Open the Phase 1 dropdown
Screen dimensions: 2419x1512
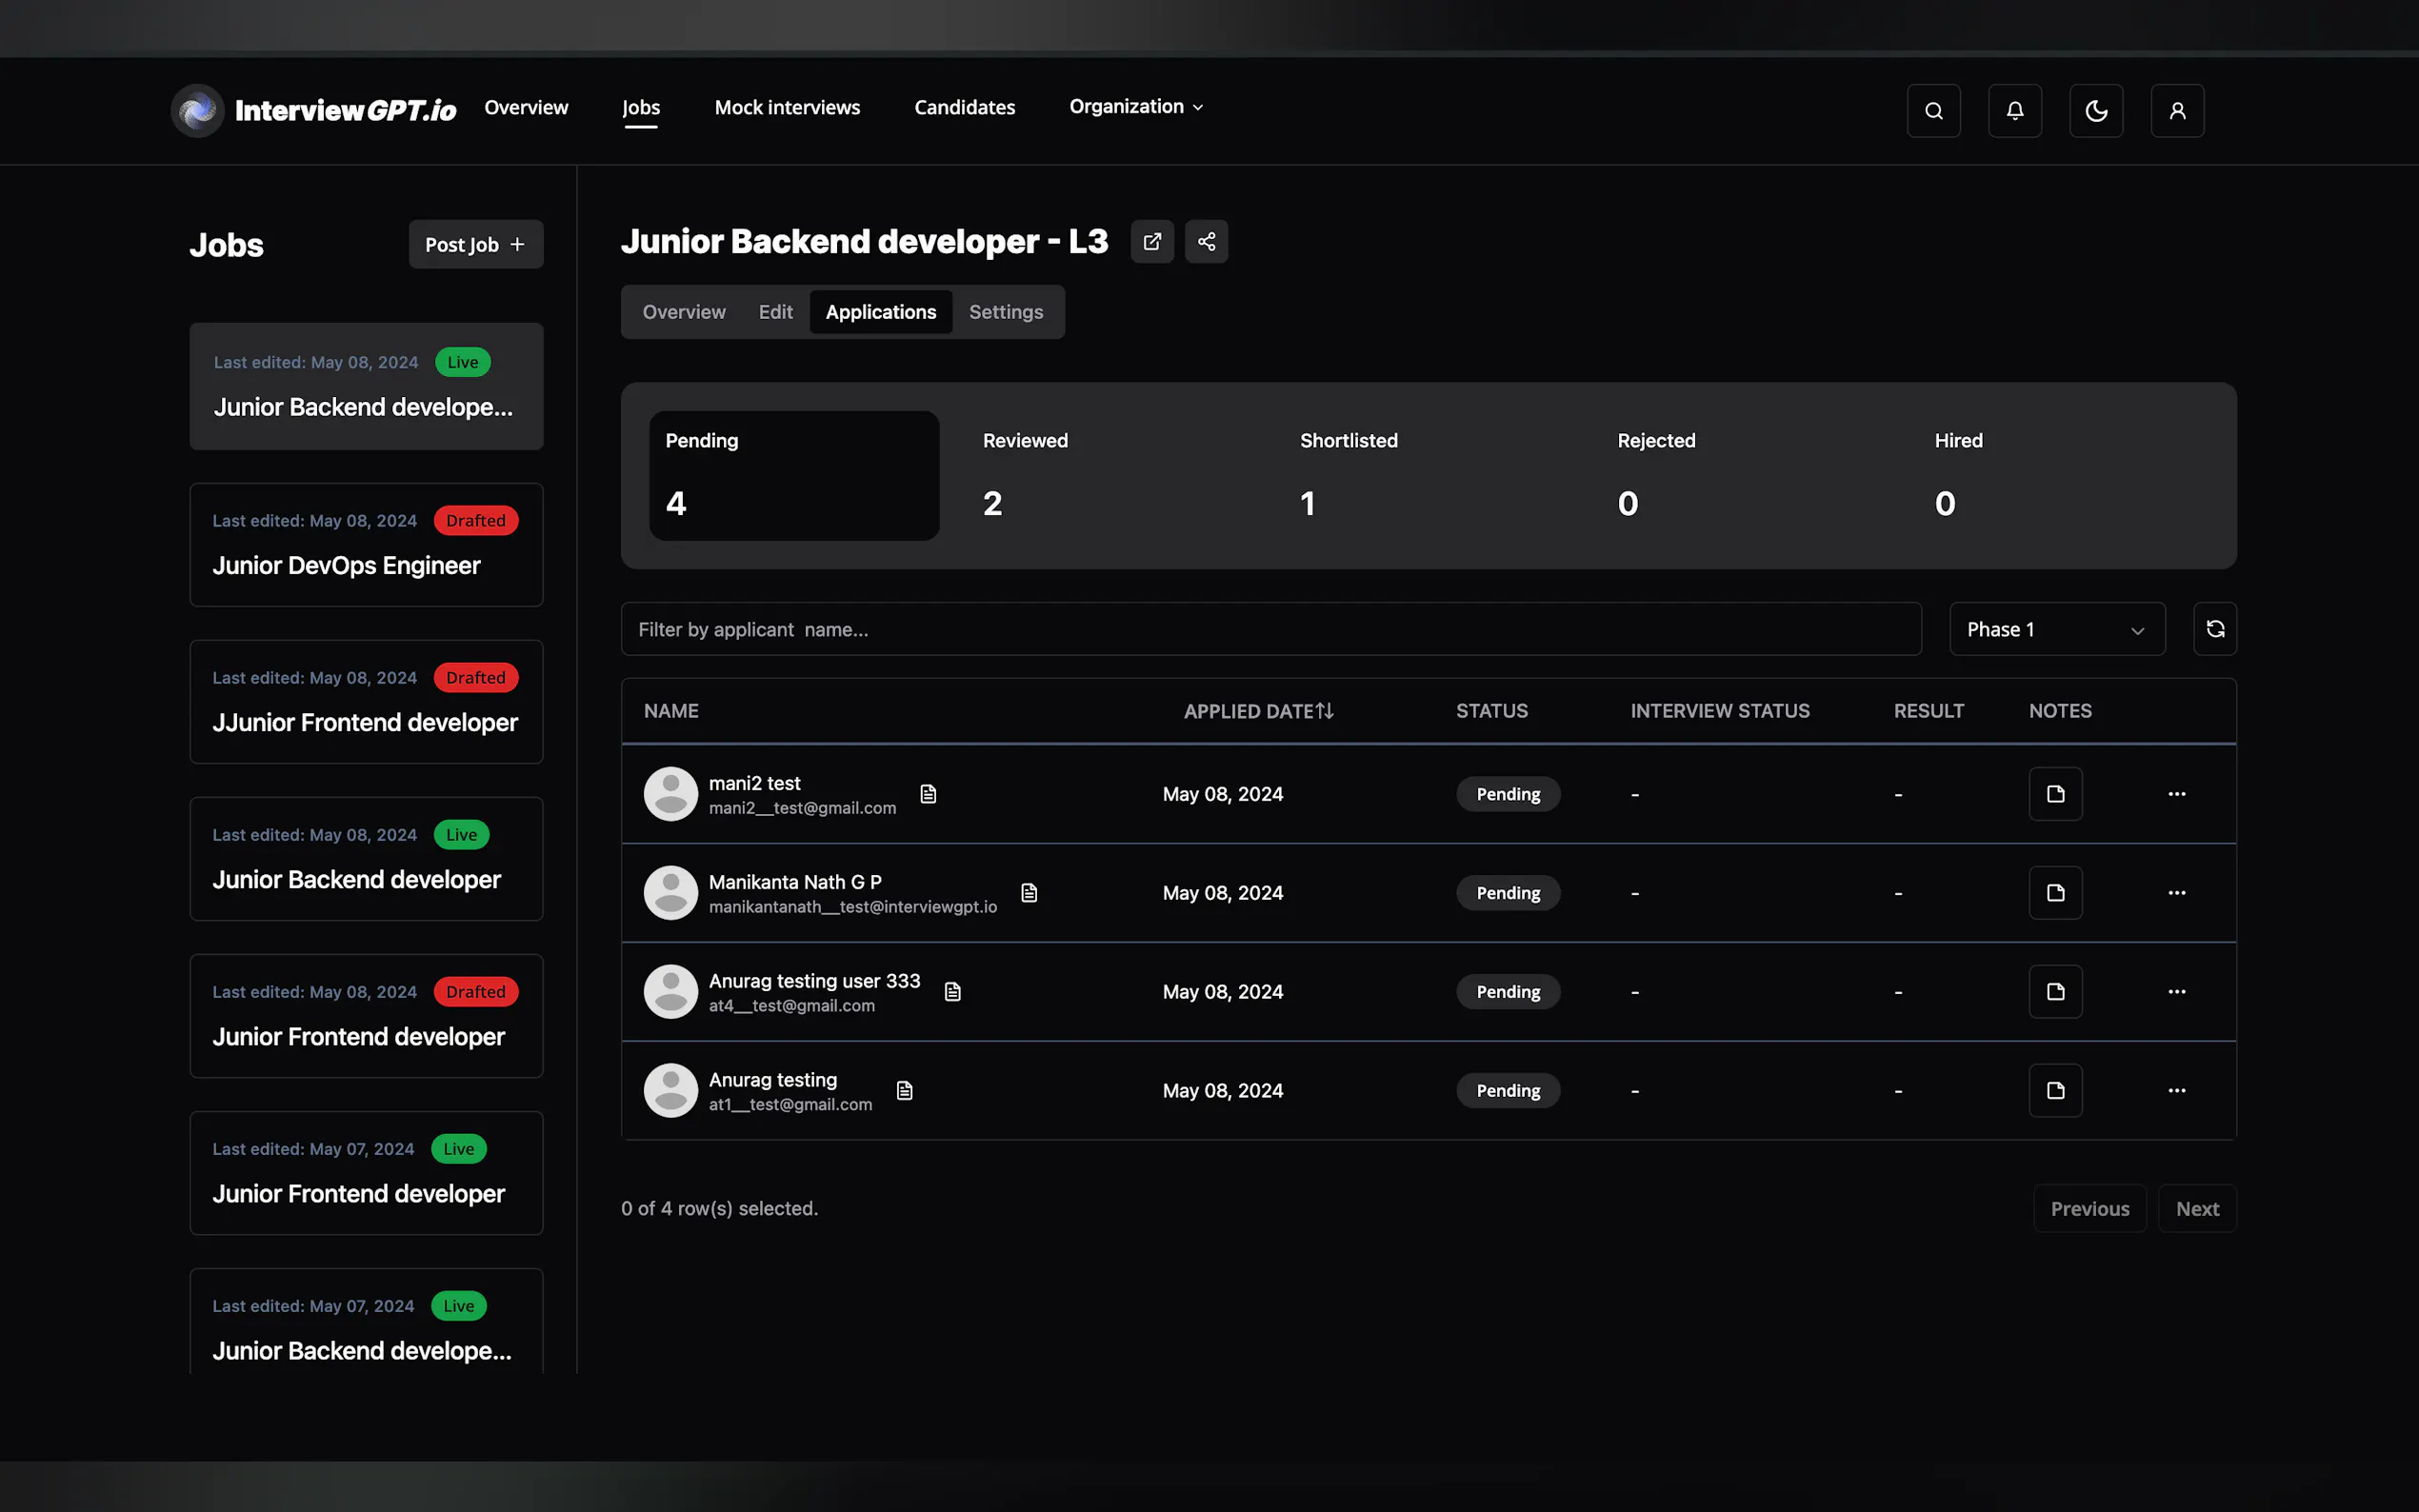point(2056,629)
